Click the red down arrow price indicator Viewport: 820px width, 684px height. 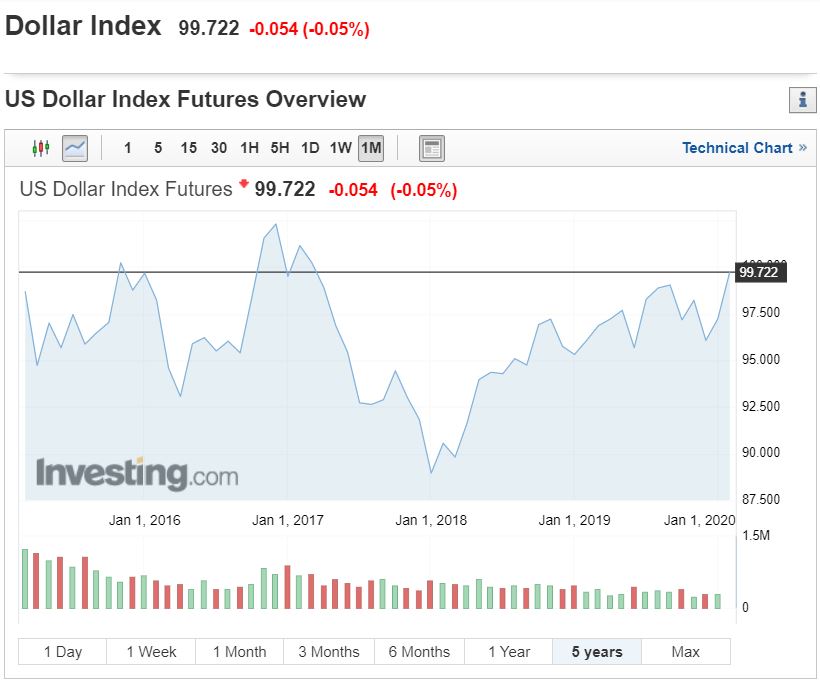coord(243,186)
